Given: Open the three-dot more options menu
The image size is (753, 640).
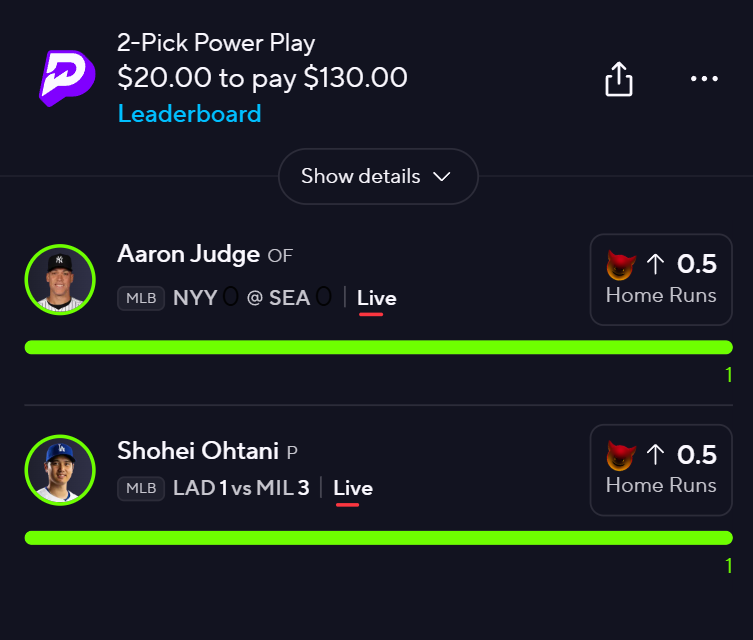Looking at the screenshot, I should pyautogui.click(x=704, y=79).
